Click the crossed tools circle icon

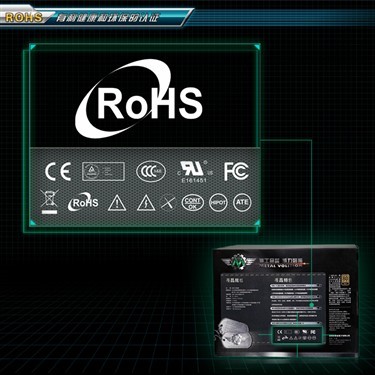click(168, 202)
